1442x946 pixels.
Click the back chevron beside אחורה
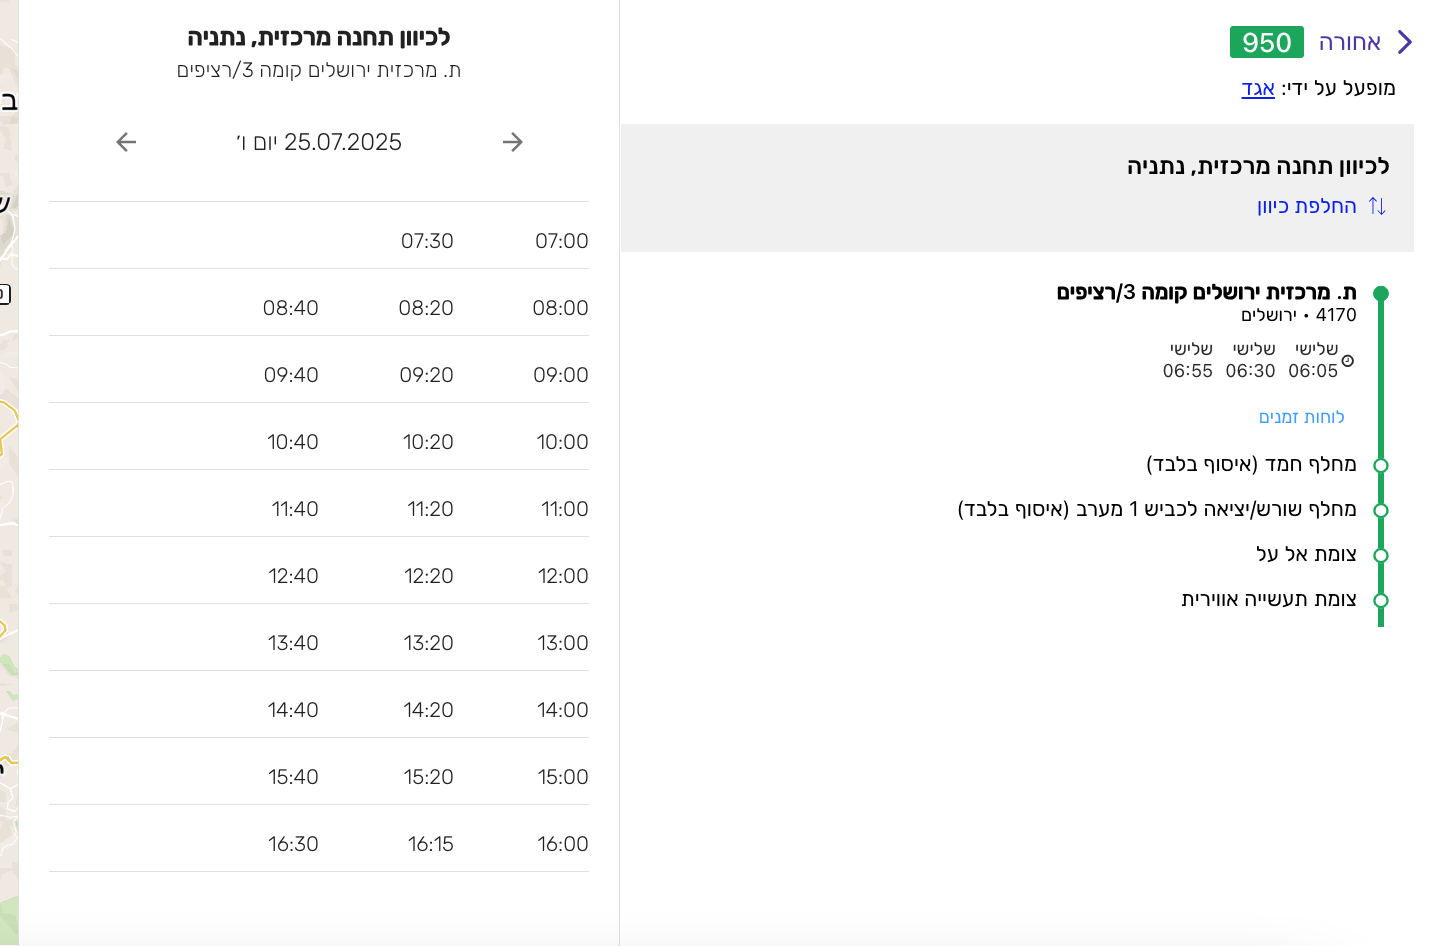click(x=1404, y=41)
